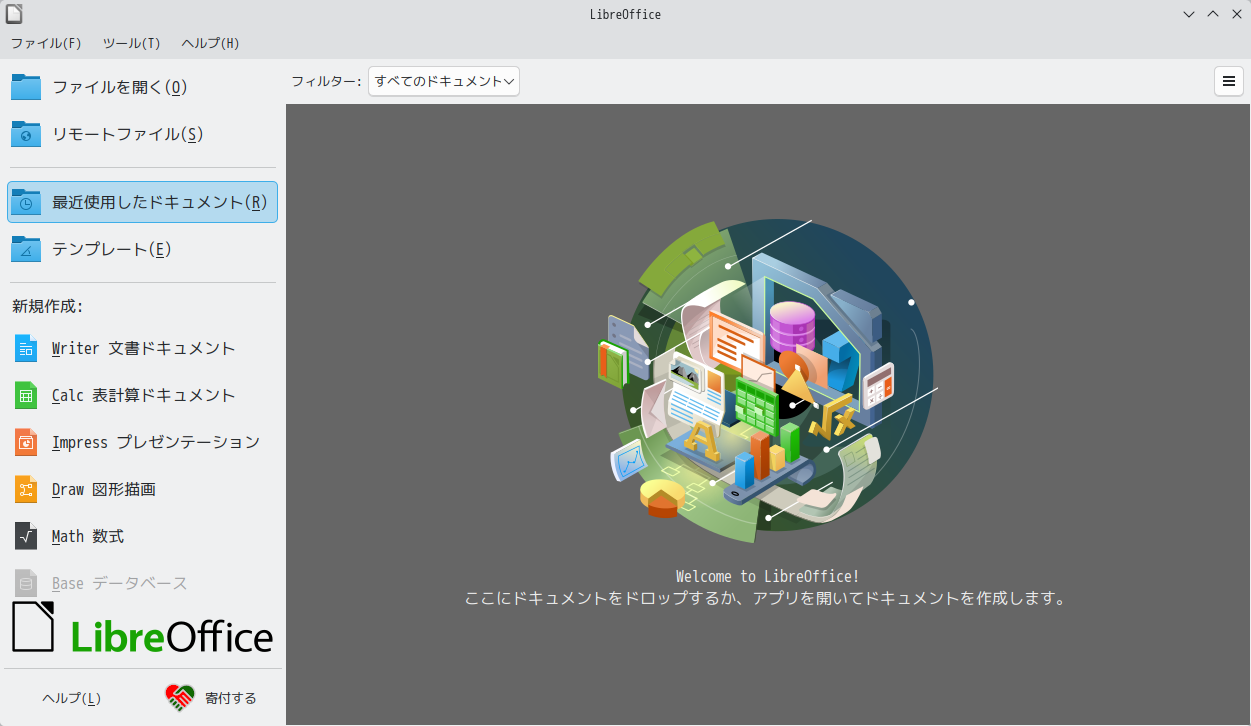Screen dimensions: 1251x726
Task: Minimize window with title bar down chevron
Action: tap(1189, 14)
